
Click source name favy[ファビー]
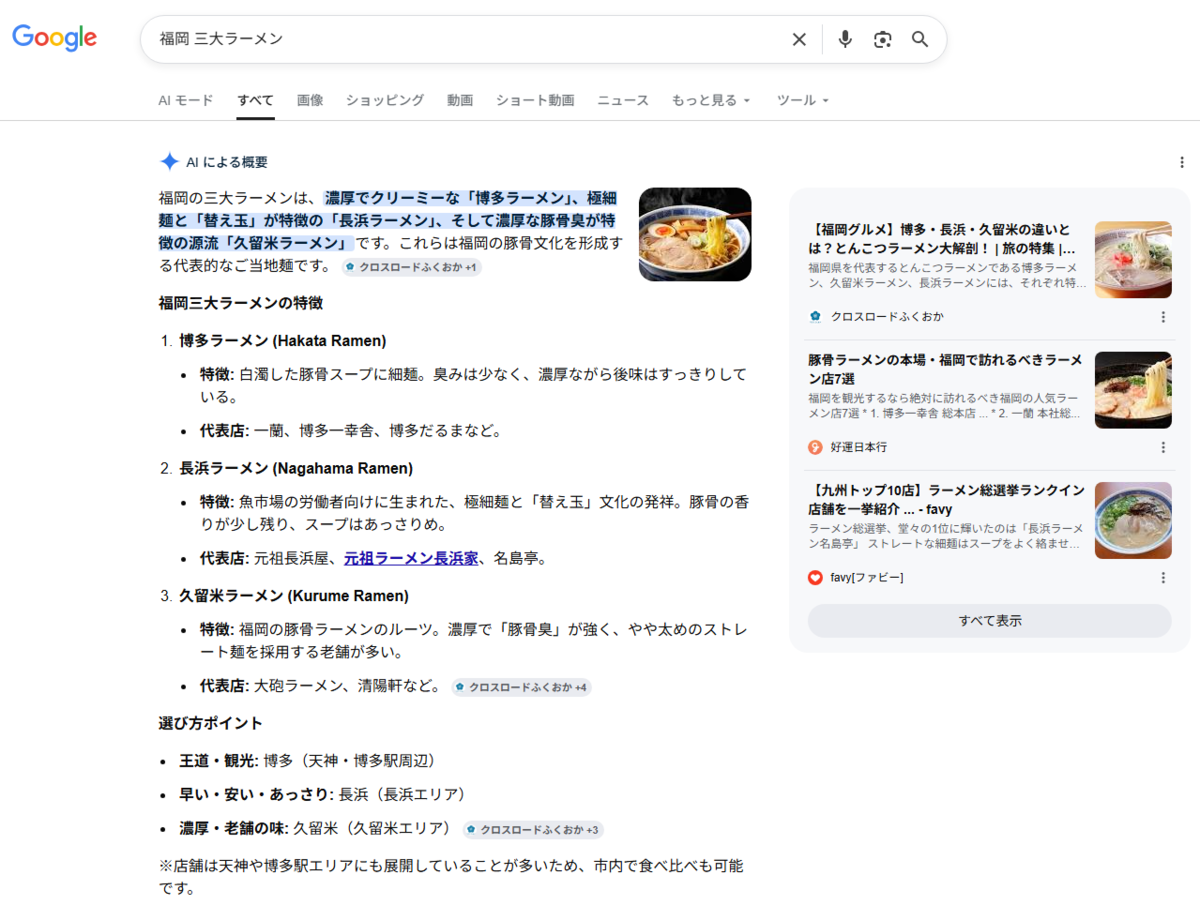click(867, 577)
